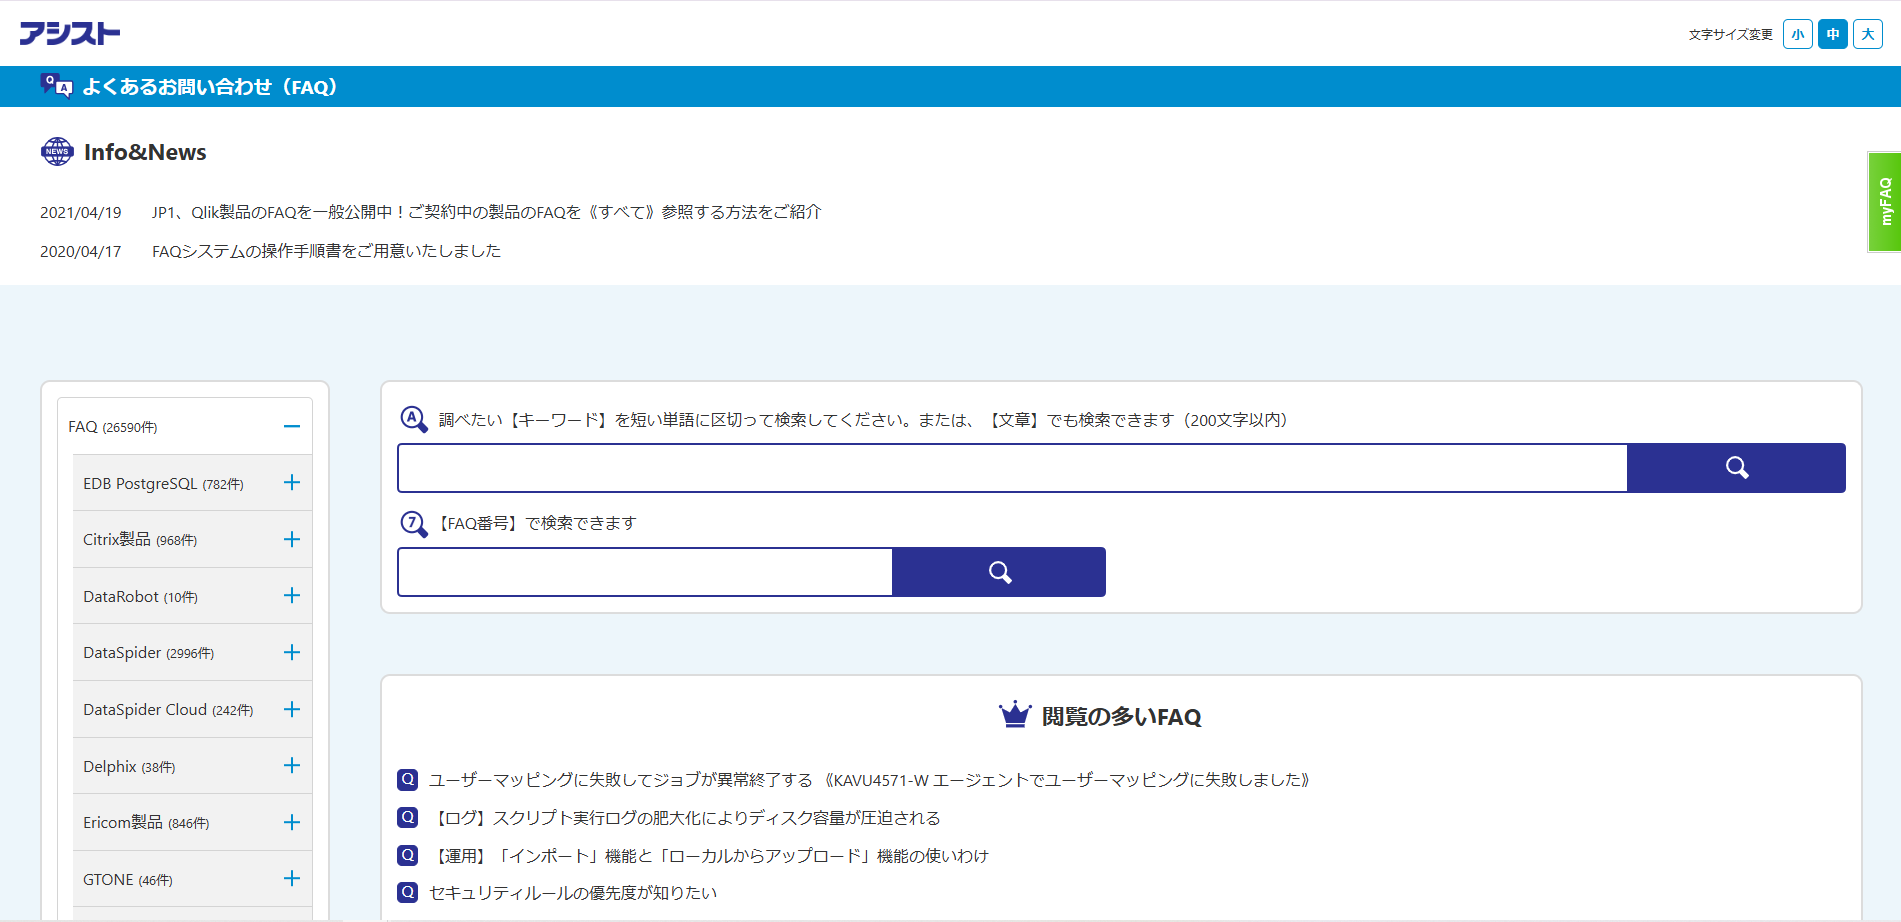Click the crown icon above 閲覧の多いFAQ

[x=1014, y=714]
